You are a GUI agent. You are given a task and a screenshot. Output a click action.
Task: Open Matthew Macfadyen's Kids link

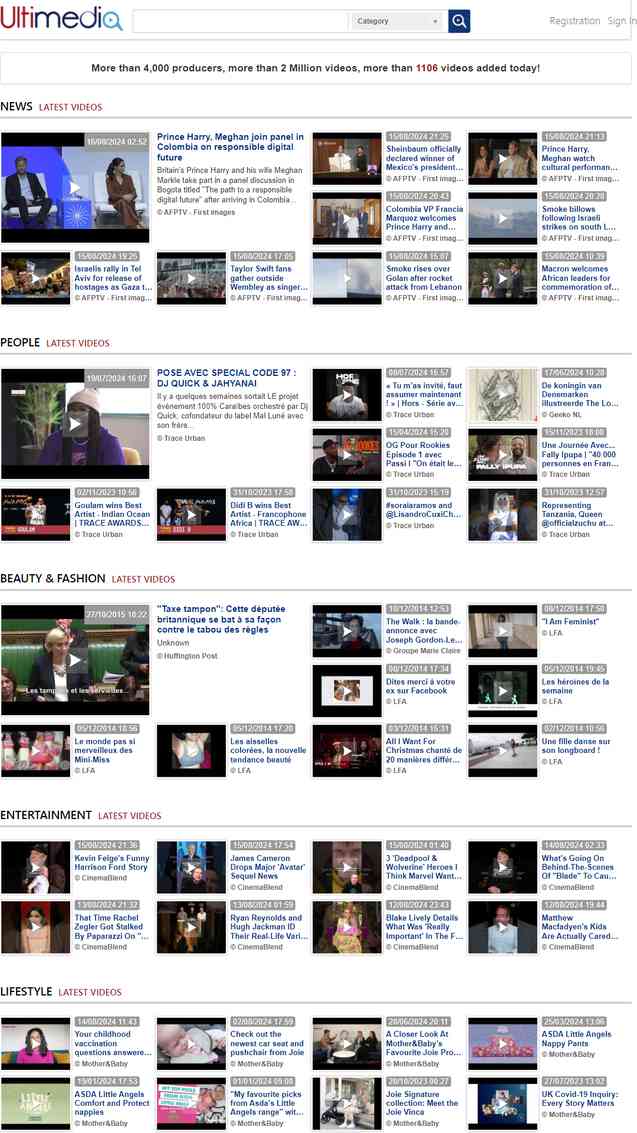coord(580,927)
